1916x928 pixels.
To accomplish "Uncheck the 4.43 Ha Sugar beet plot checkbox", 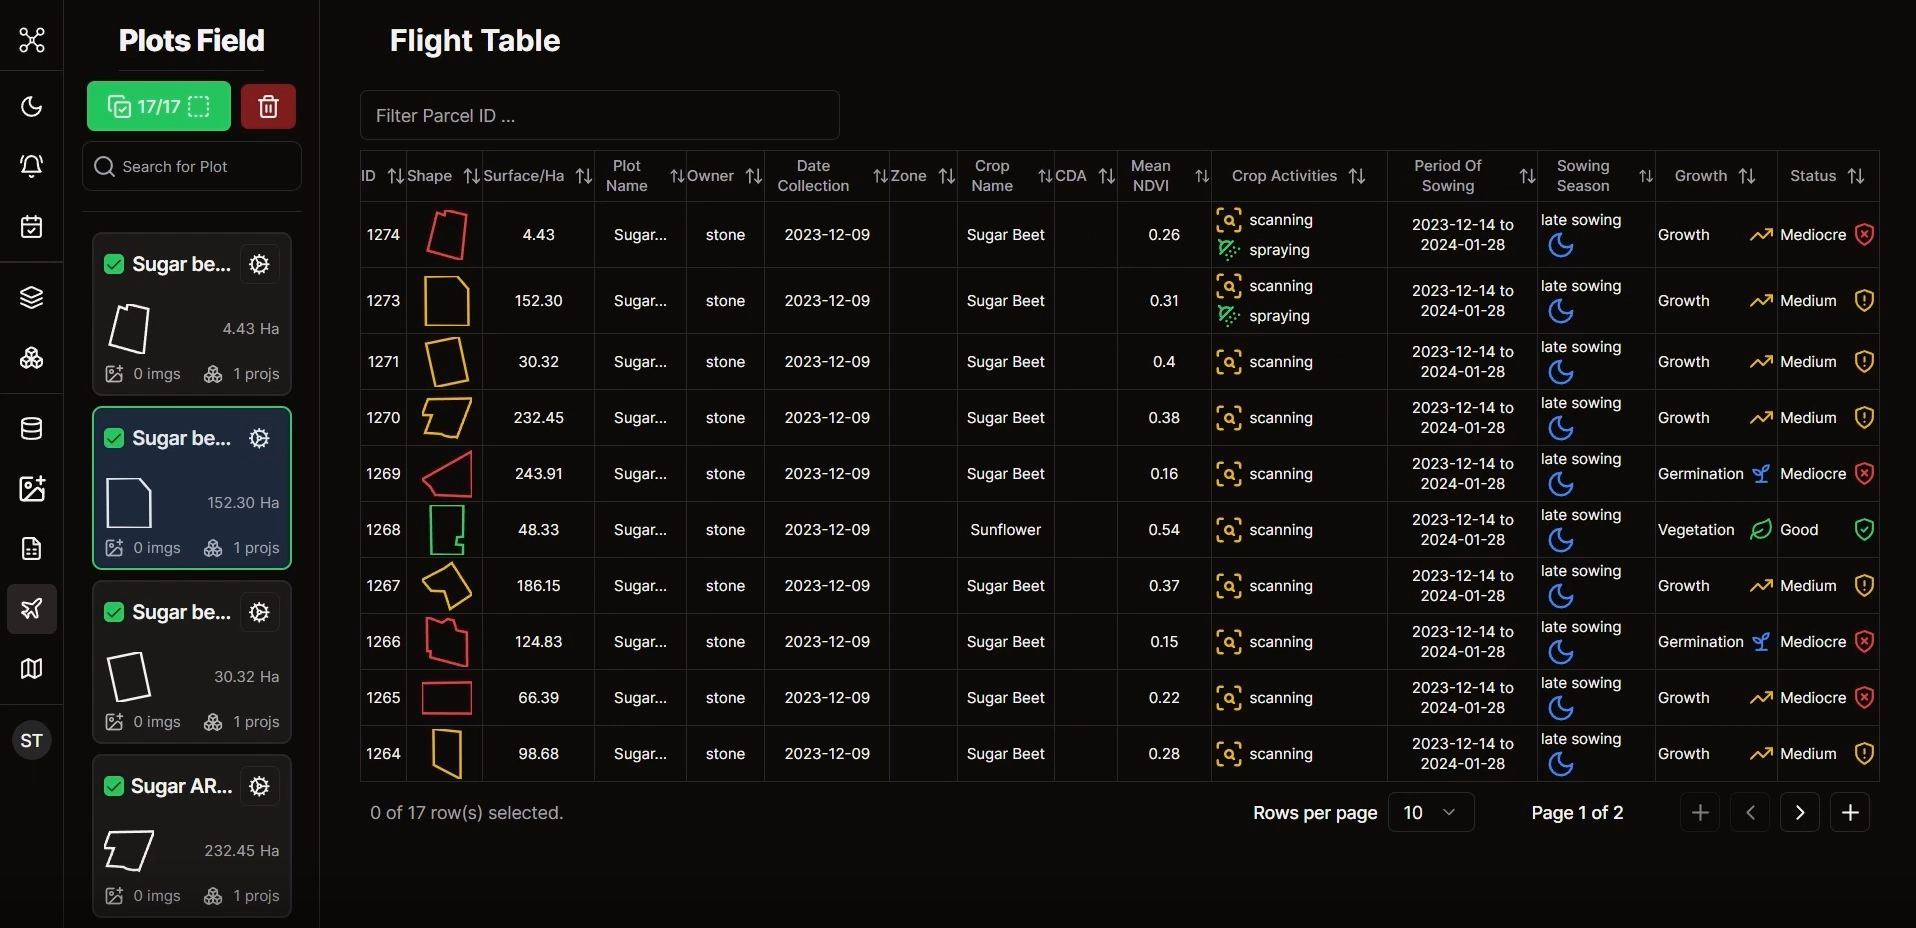I will tap(114, 264).
